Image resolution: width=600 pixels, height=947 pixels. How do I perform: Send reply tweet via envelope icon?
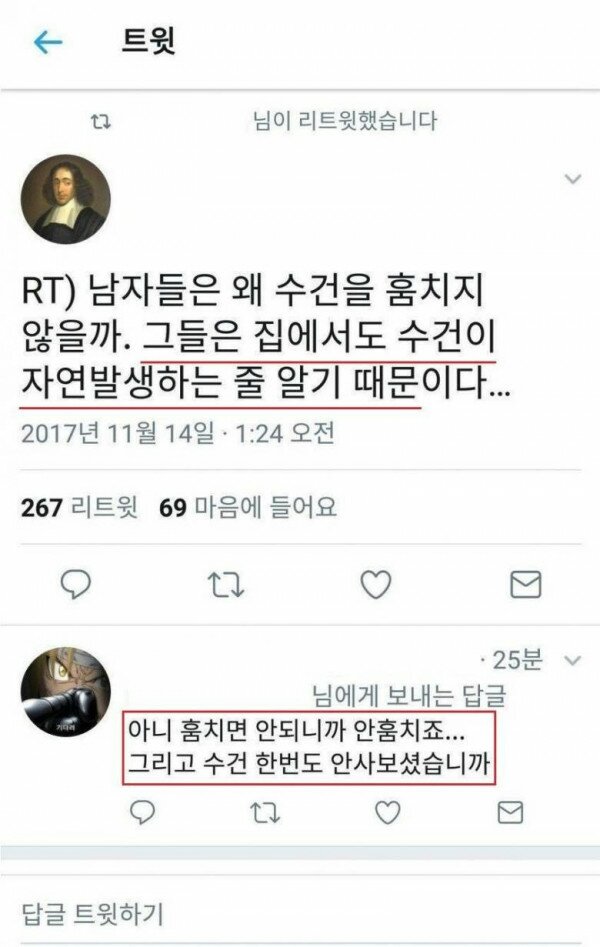510,812
